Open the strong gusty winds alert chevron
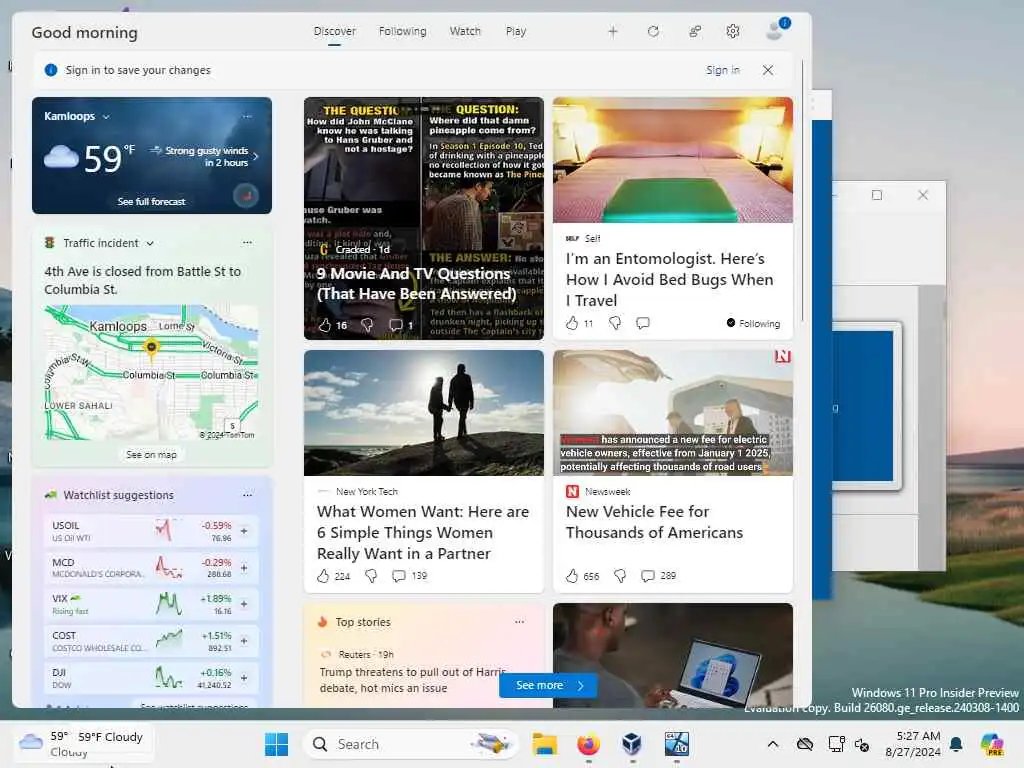 [x=256, y=156]
